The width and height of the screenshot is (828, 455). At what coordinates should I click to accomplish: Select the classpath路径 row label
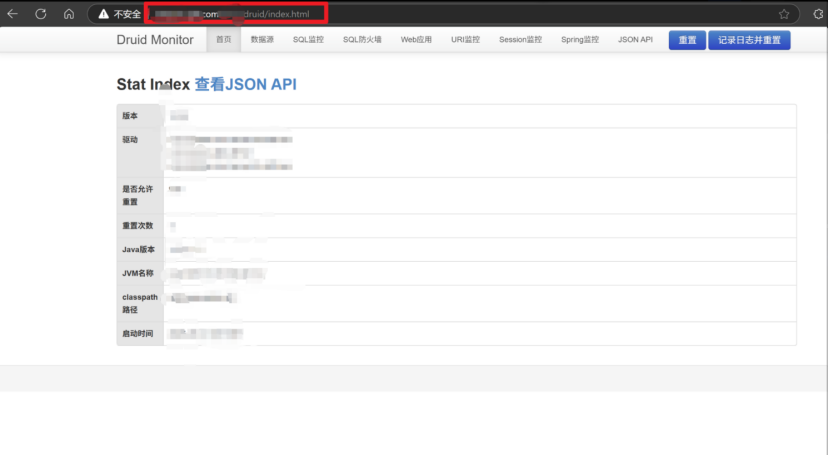click(140, 304)
